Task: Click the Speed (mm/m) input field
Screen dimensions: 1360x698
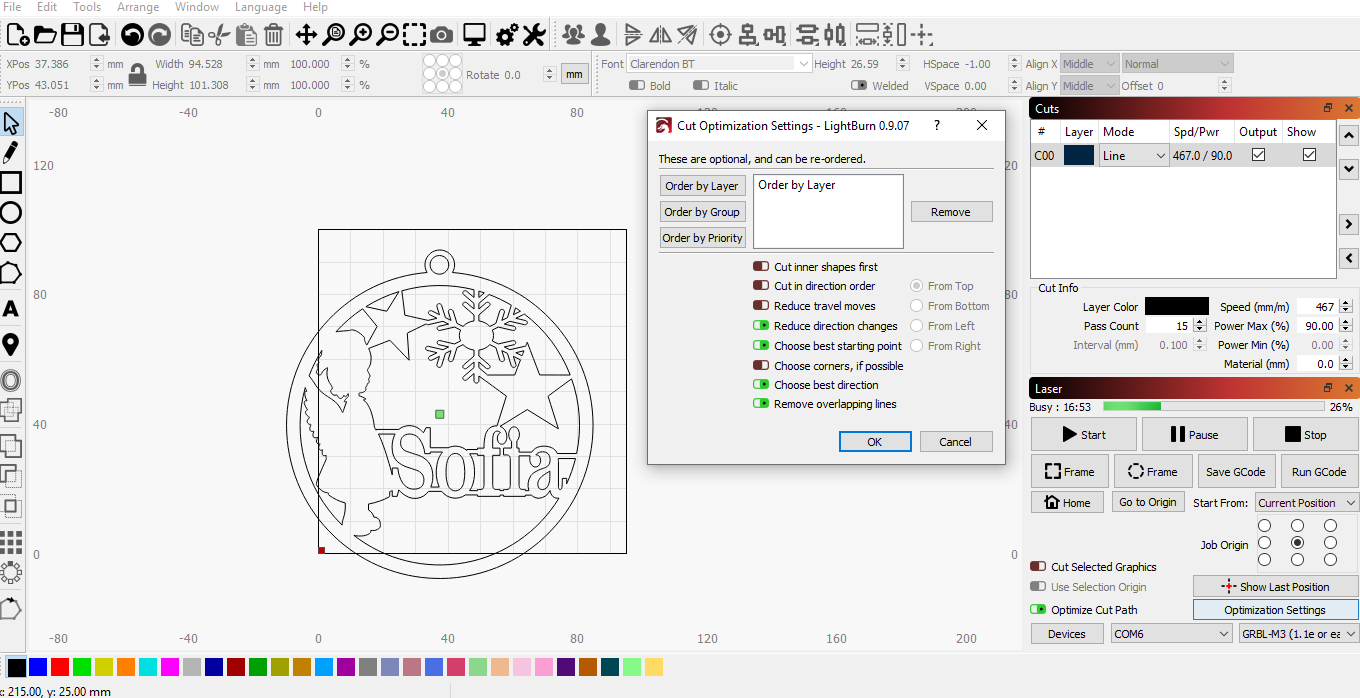Action: (x=1317, y=307)
